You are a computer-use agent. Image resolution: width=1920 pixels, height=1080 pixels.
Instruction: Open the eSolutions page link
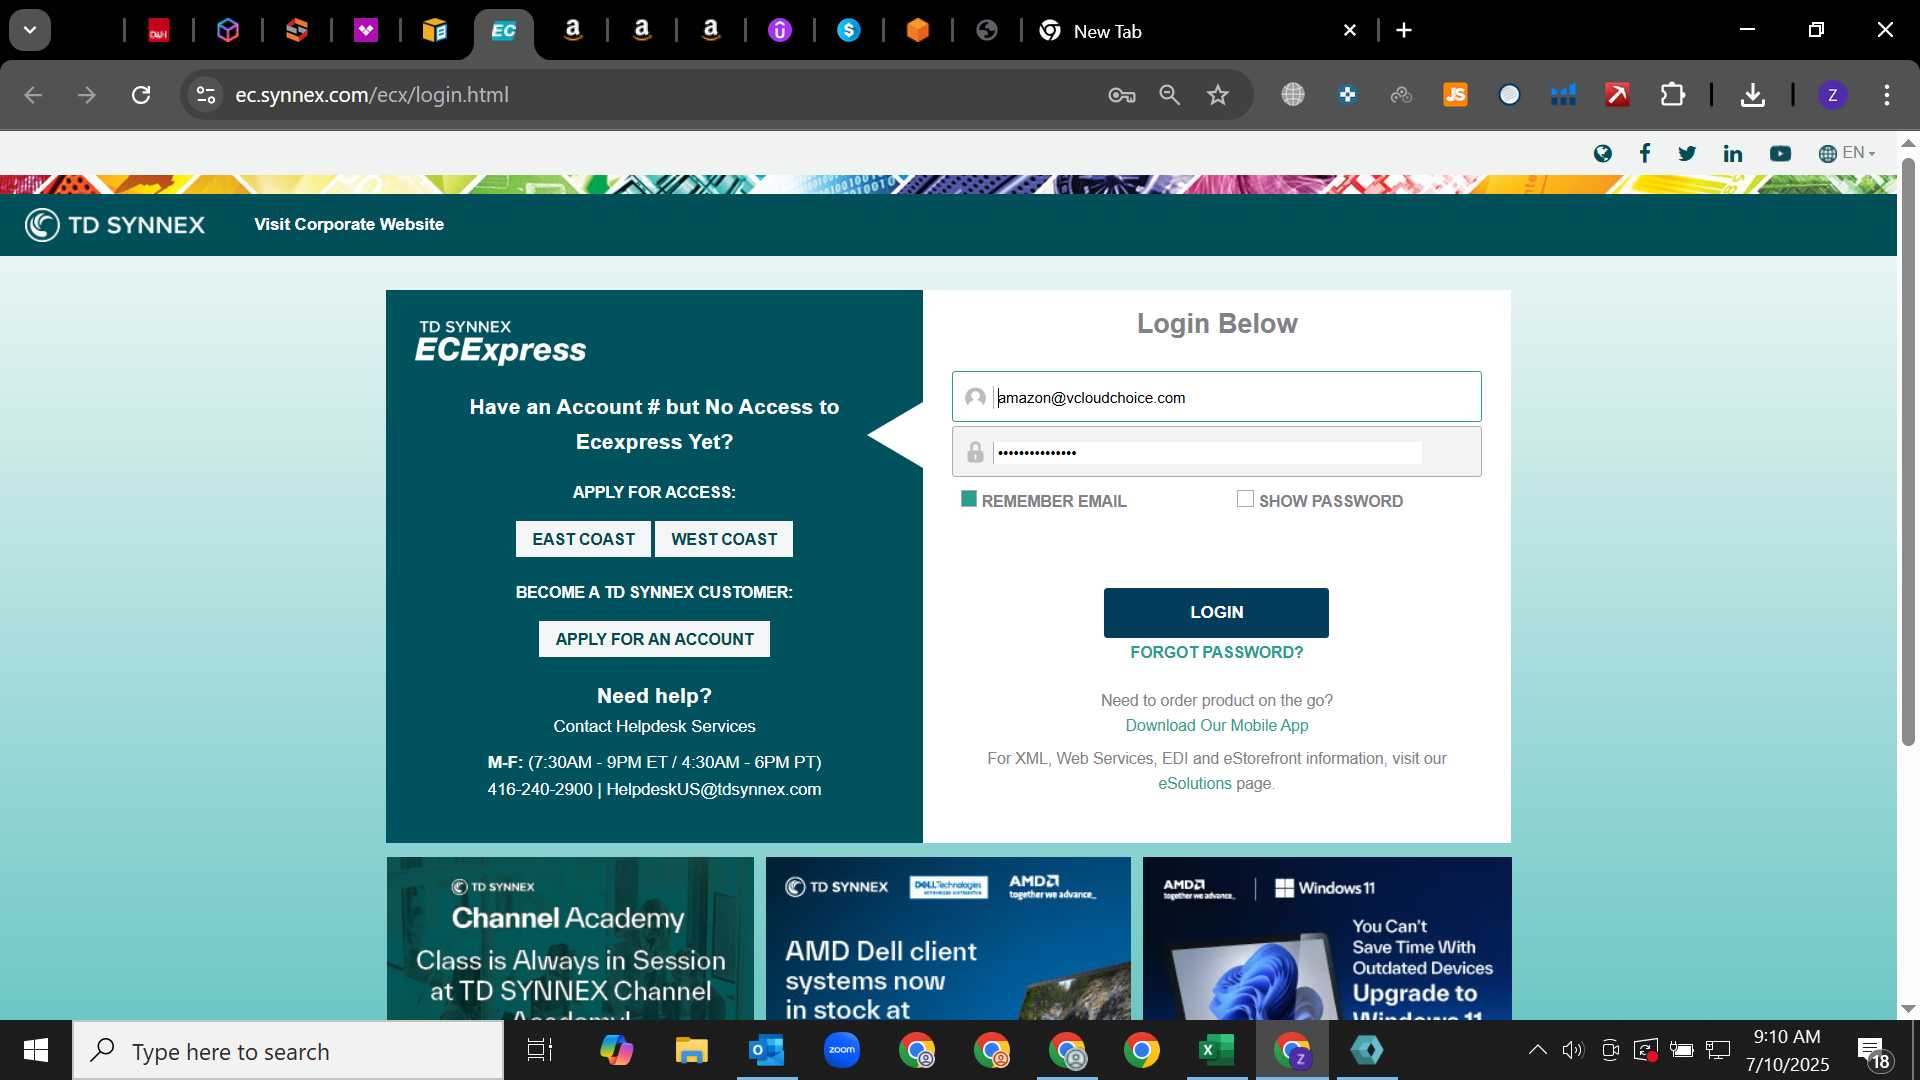pyautogui.click(x=1194, y=783)
